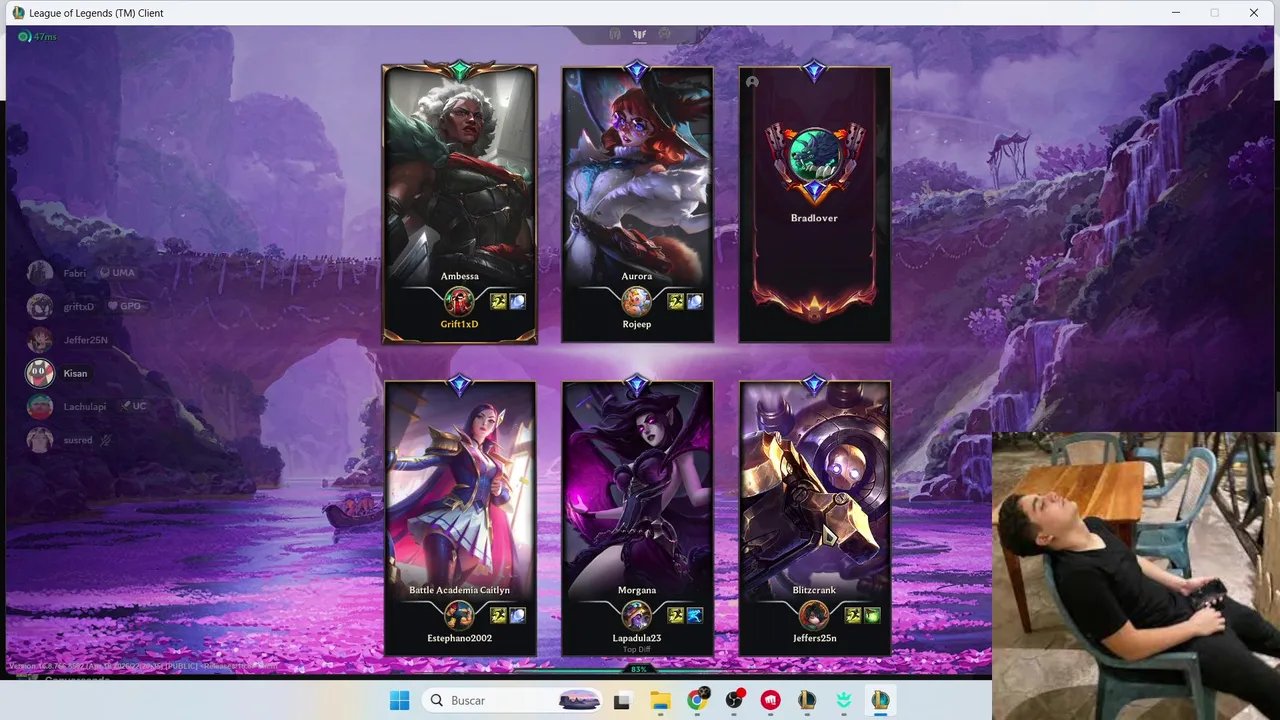Image resolution: width=1280 pixels, height=720 pixels.
Task: Click the 'Bradlover' name text
Action: [814, 218]
